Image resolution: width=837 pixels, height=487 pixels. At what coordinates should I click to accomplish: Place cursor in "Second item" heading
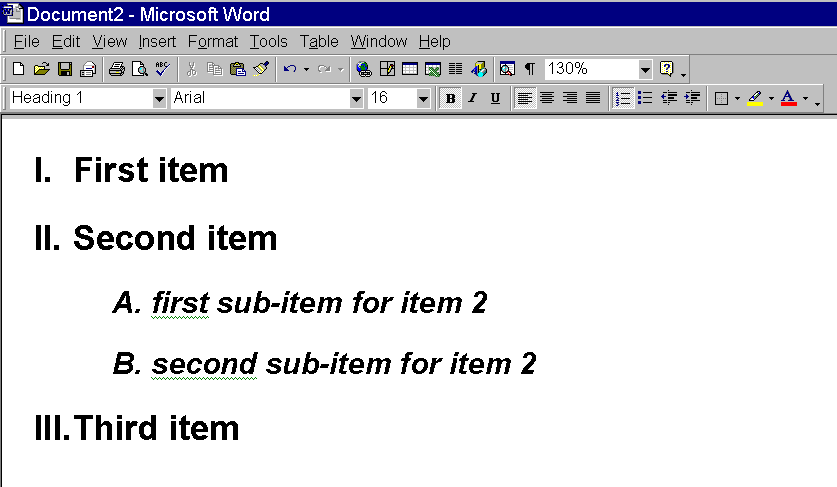tap(175, 238)
